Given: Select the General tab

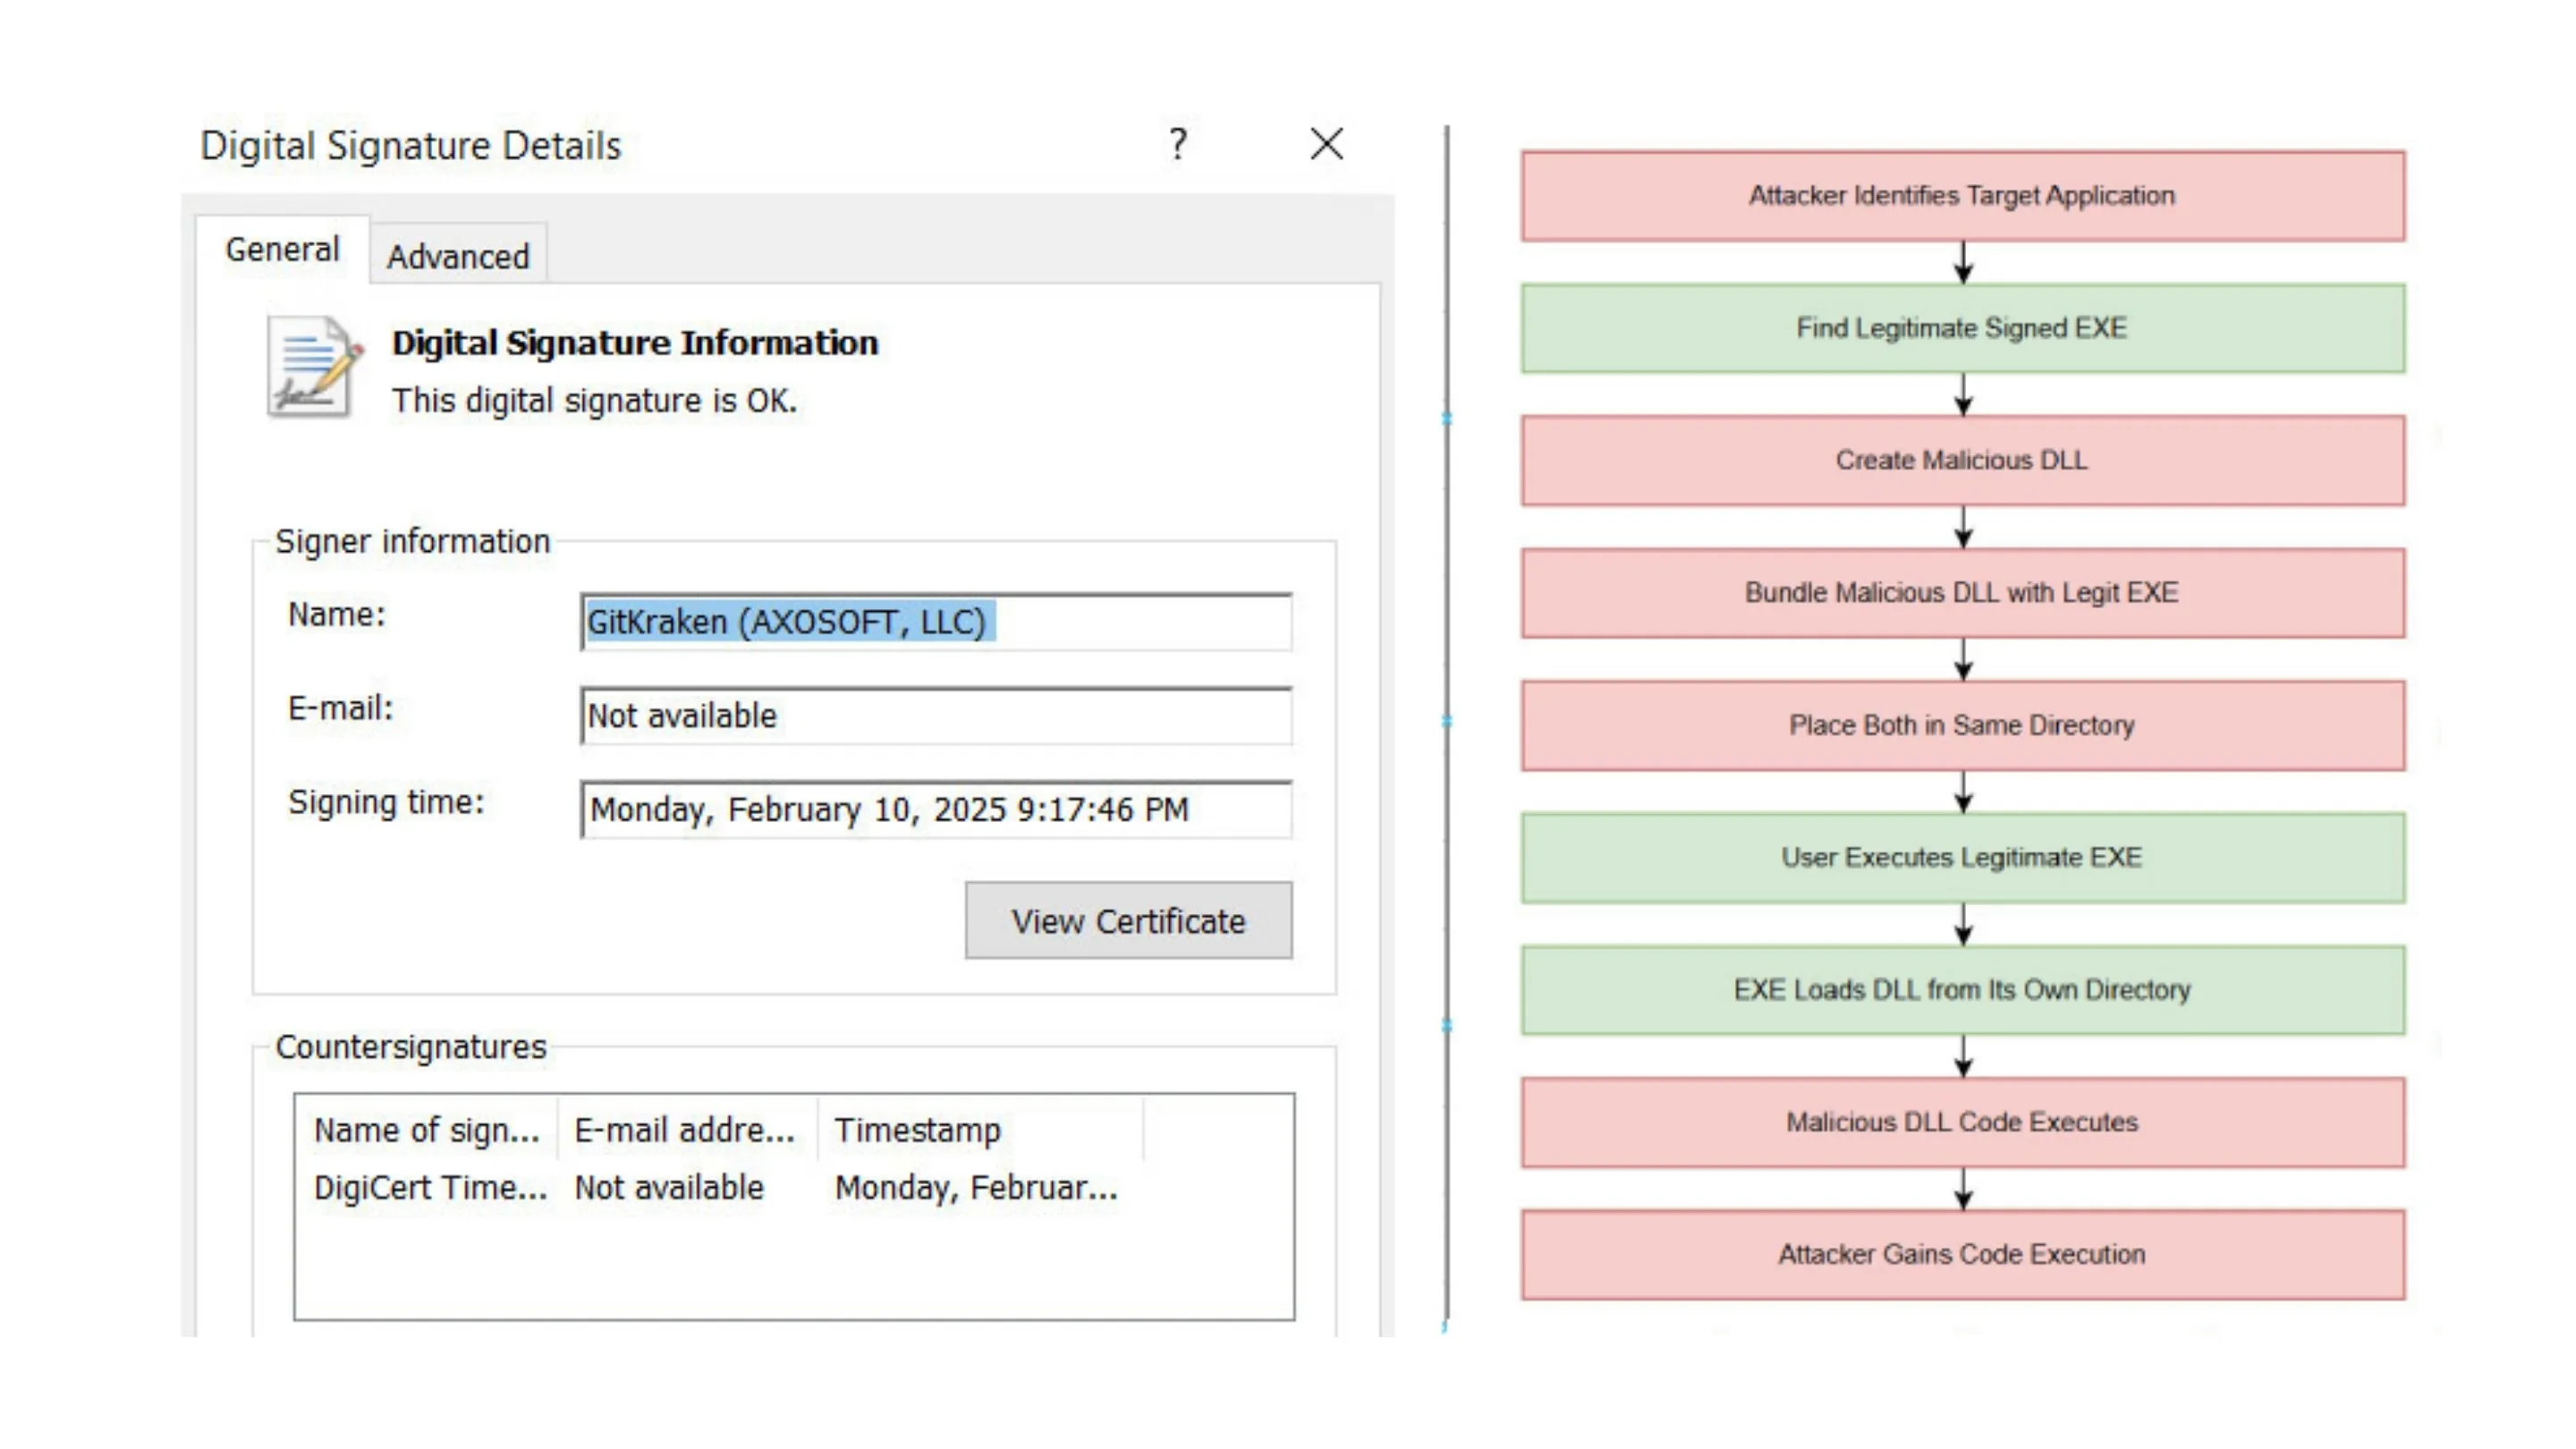Looking at the screenshot, I should (282, 250).
